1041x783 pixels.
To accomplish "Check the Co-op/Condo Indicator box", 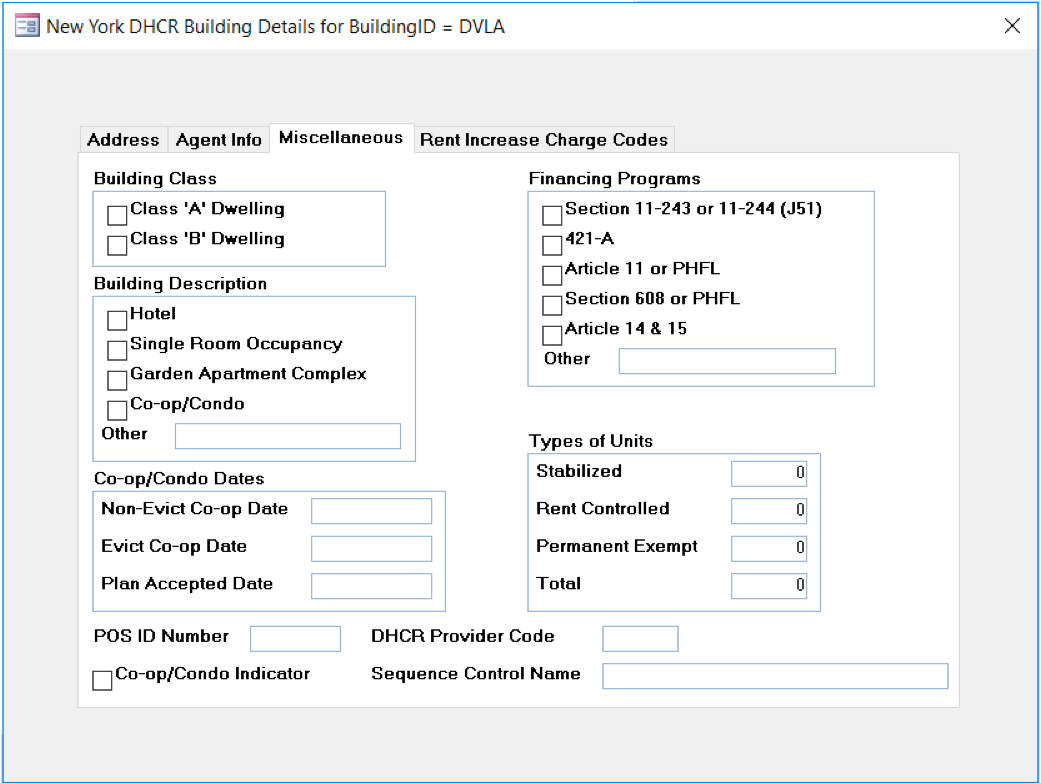I will [x=102, y=680].
